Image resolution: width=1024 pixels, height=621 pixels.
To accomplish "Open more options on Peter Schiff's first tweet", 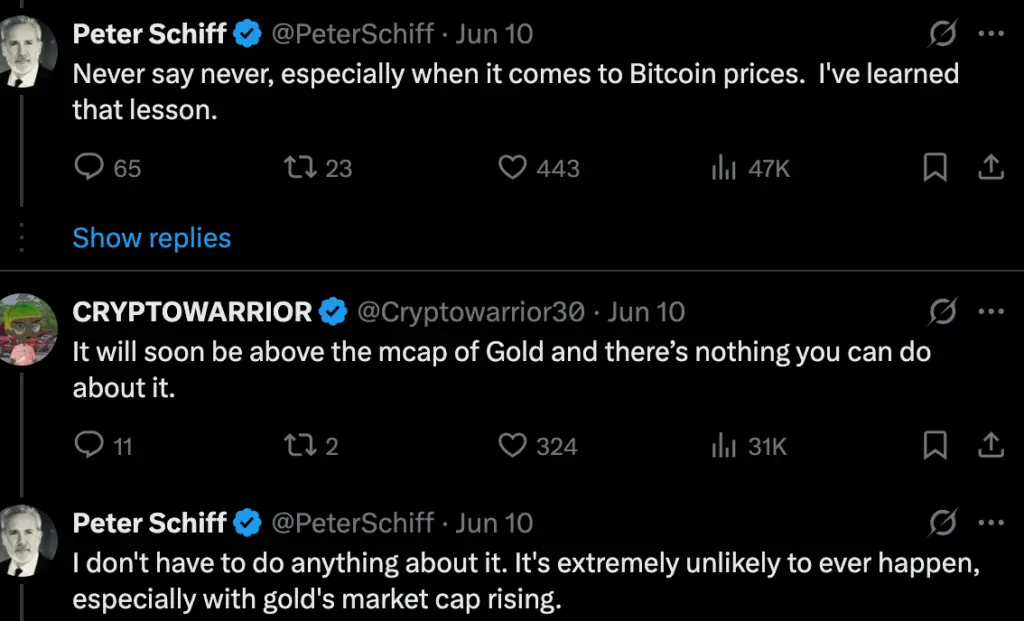I will (990, 34).
